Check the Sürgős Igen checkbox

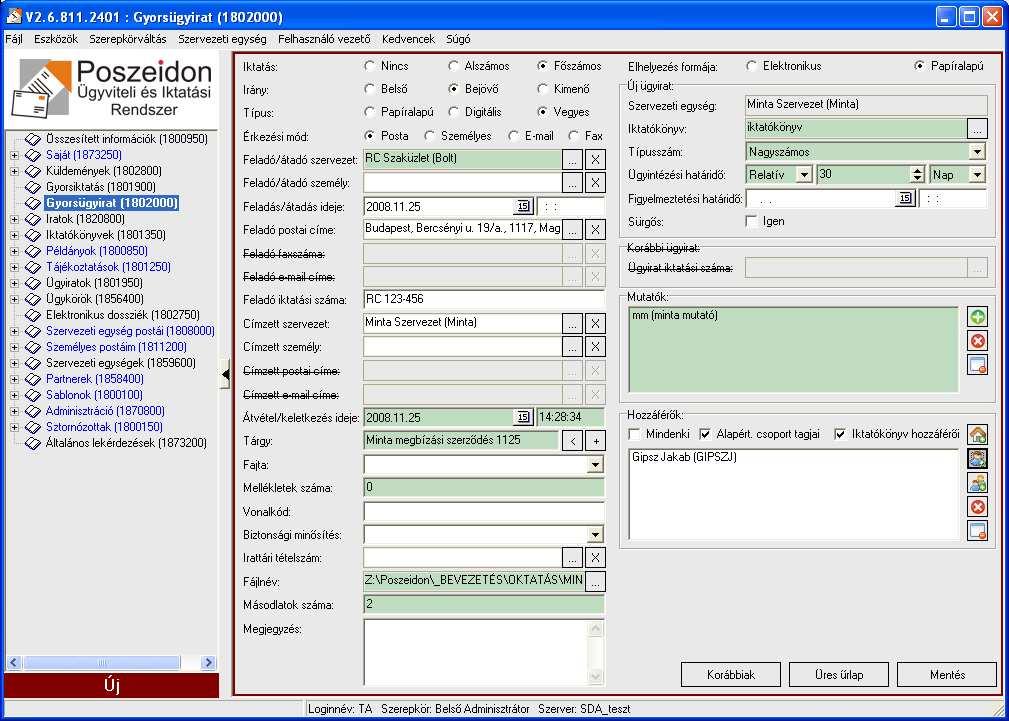tap(751, 221)
